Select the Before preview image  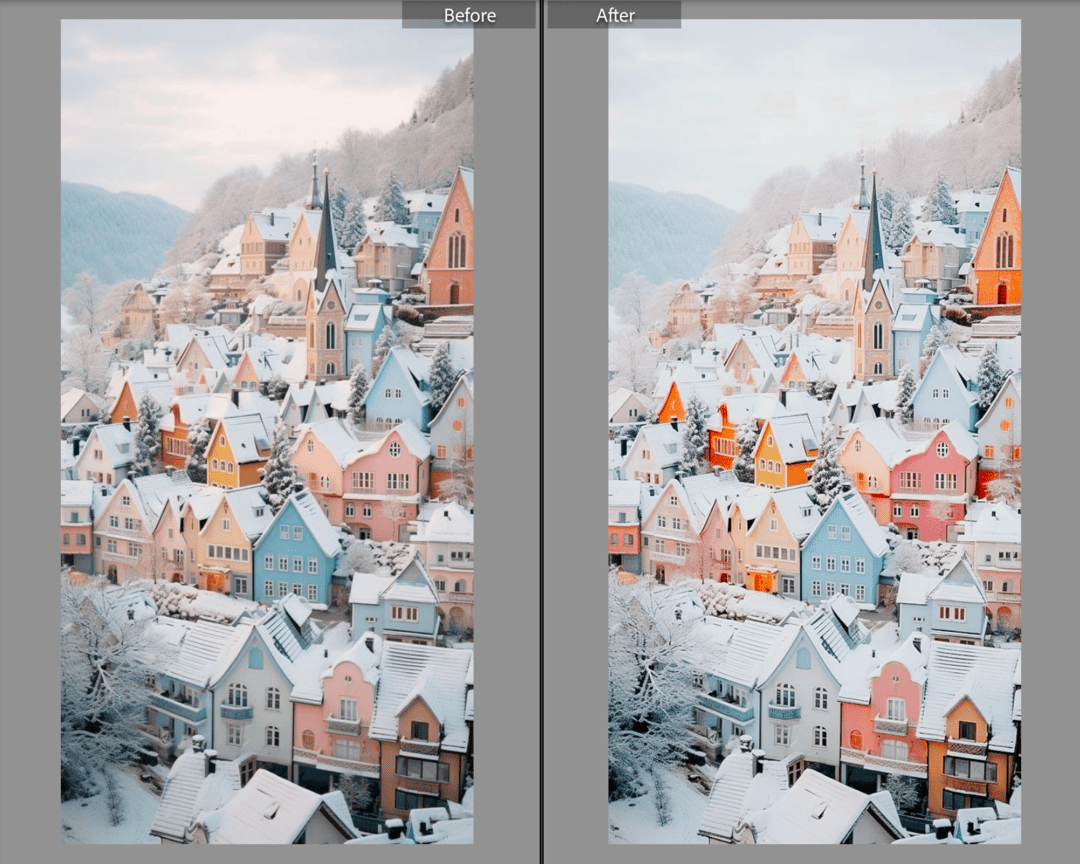[x=267, y=431]
